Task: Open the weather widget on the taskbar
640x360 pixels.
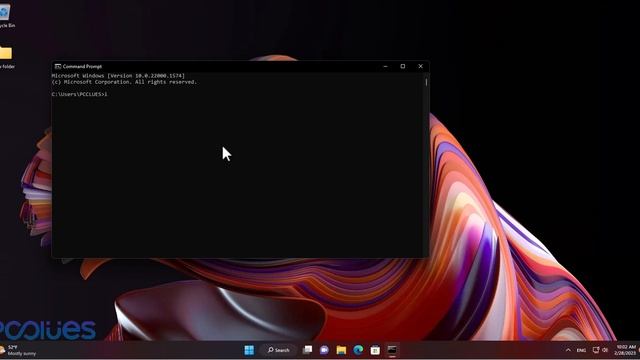Action: 18,350
